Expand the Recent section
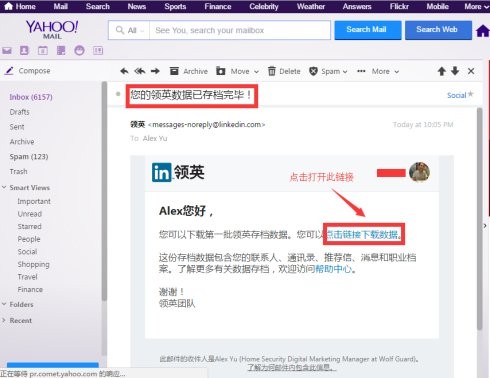 [x=4, y=320]
